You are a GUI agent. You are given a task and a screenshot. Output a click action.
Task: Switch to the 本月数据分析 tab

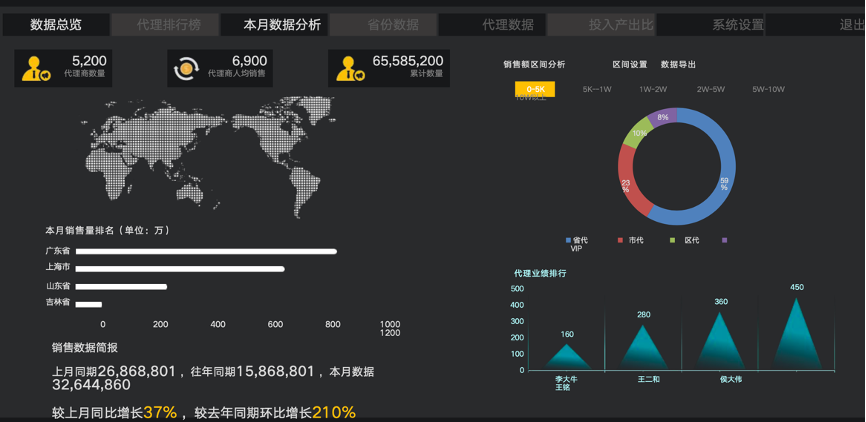coord(282,25)
